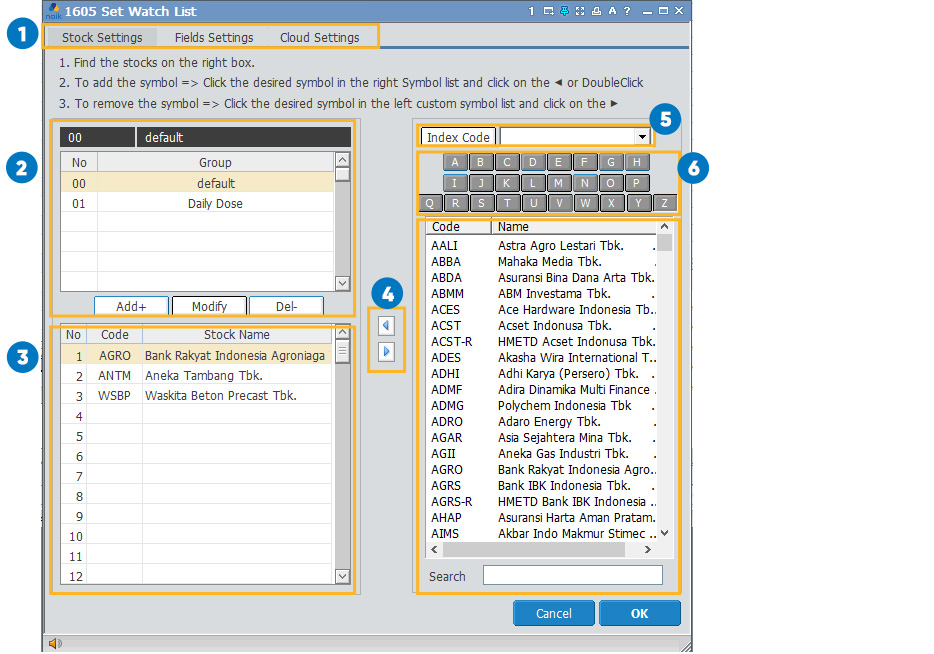Click the horizontal scrollbar of the symbol list
934x654 pixels.
click(545, 550)
